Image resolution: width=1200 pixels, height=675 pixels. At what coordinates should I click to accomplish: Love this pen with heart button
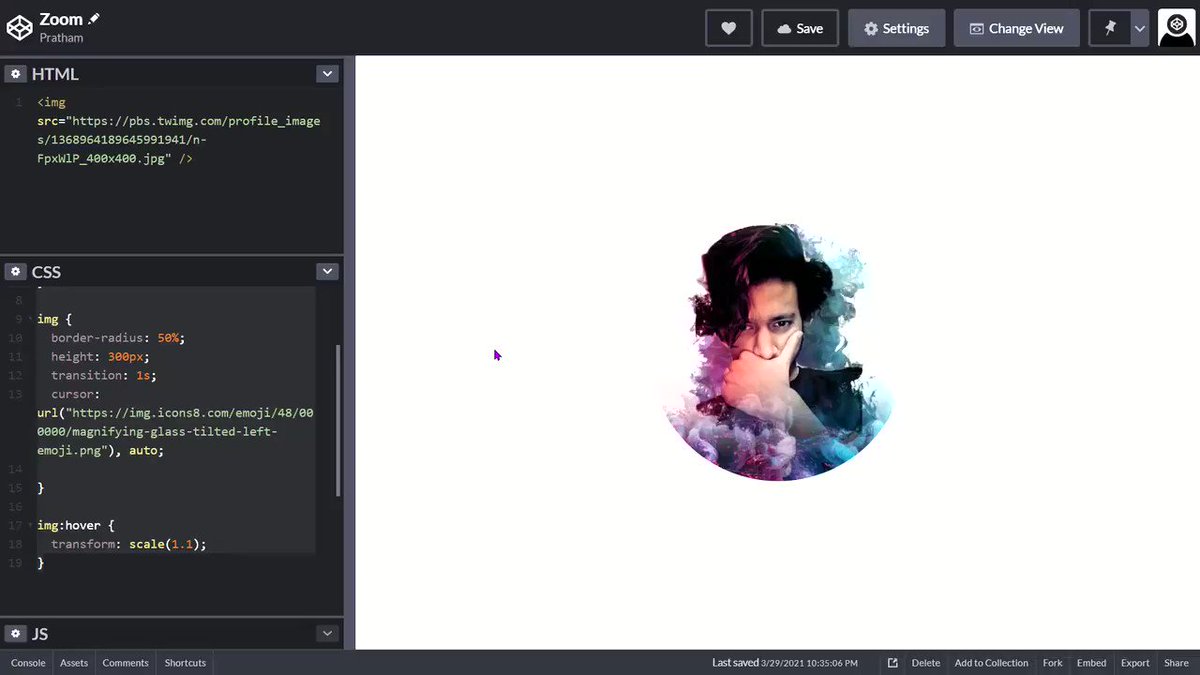pos(728,28)
